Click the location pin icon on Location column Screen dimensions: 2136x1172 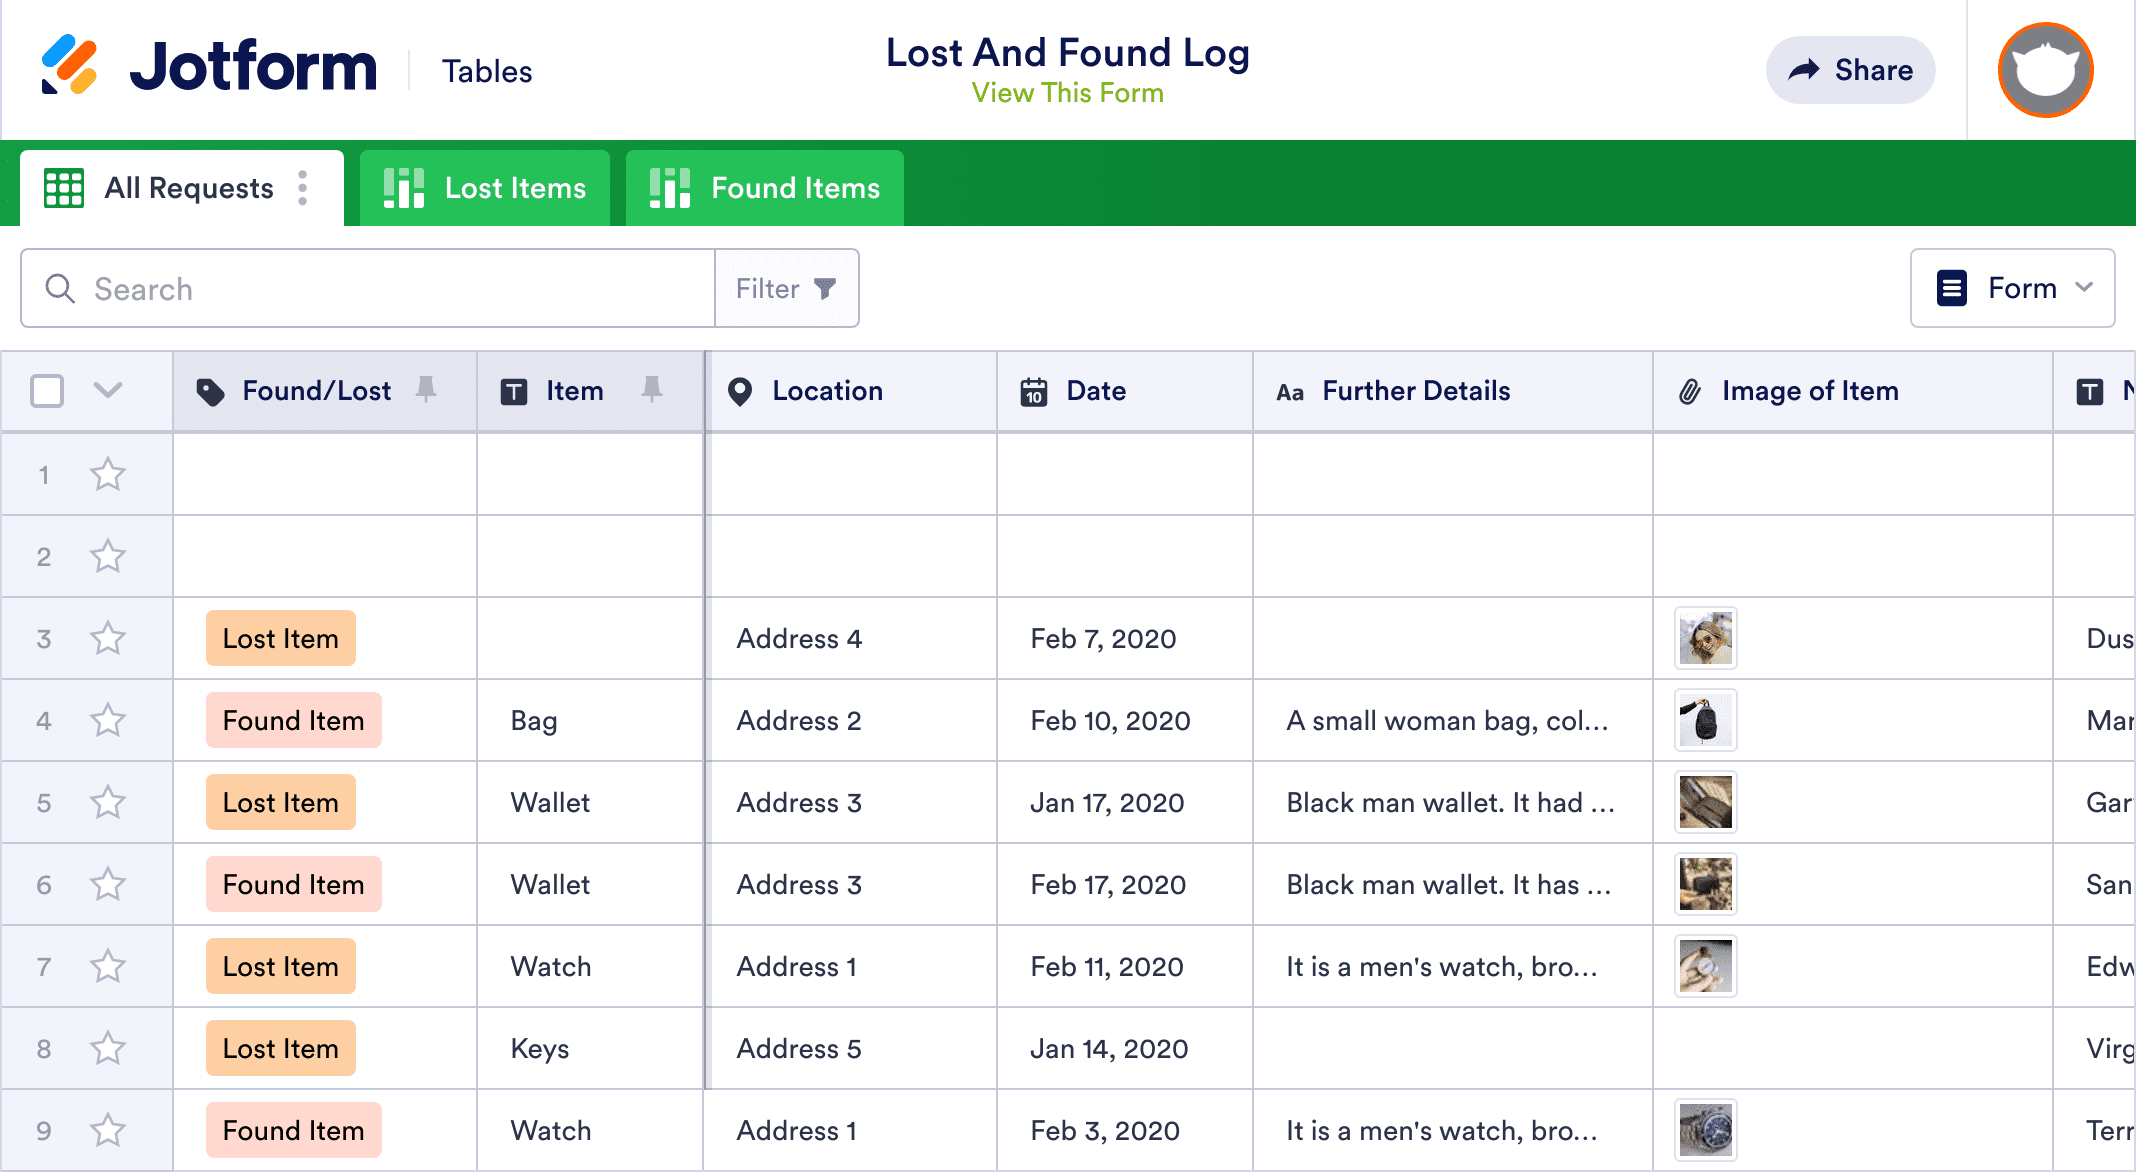[x=740, y=391]
